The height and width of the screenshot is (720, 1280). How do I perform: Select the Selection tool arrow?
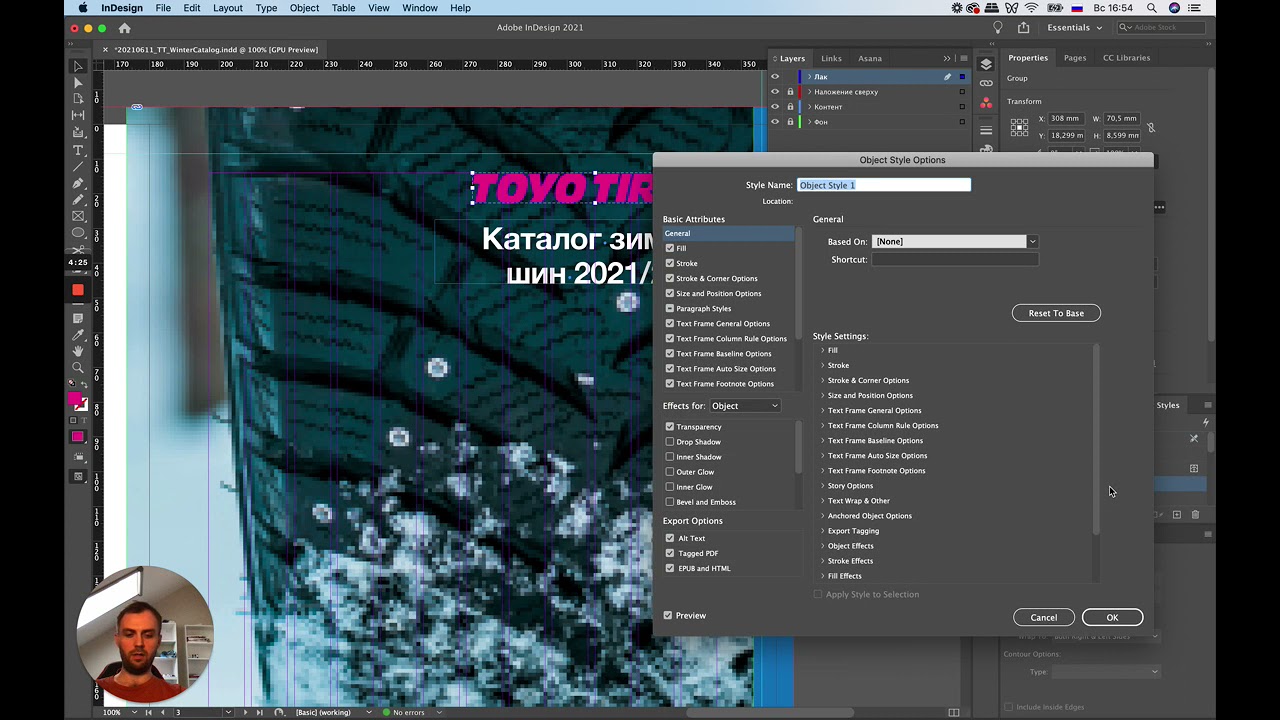[78, 66]
